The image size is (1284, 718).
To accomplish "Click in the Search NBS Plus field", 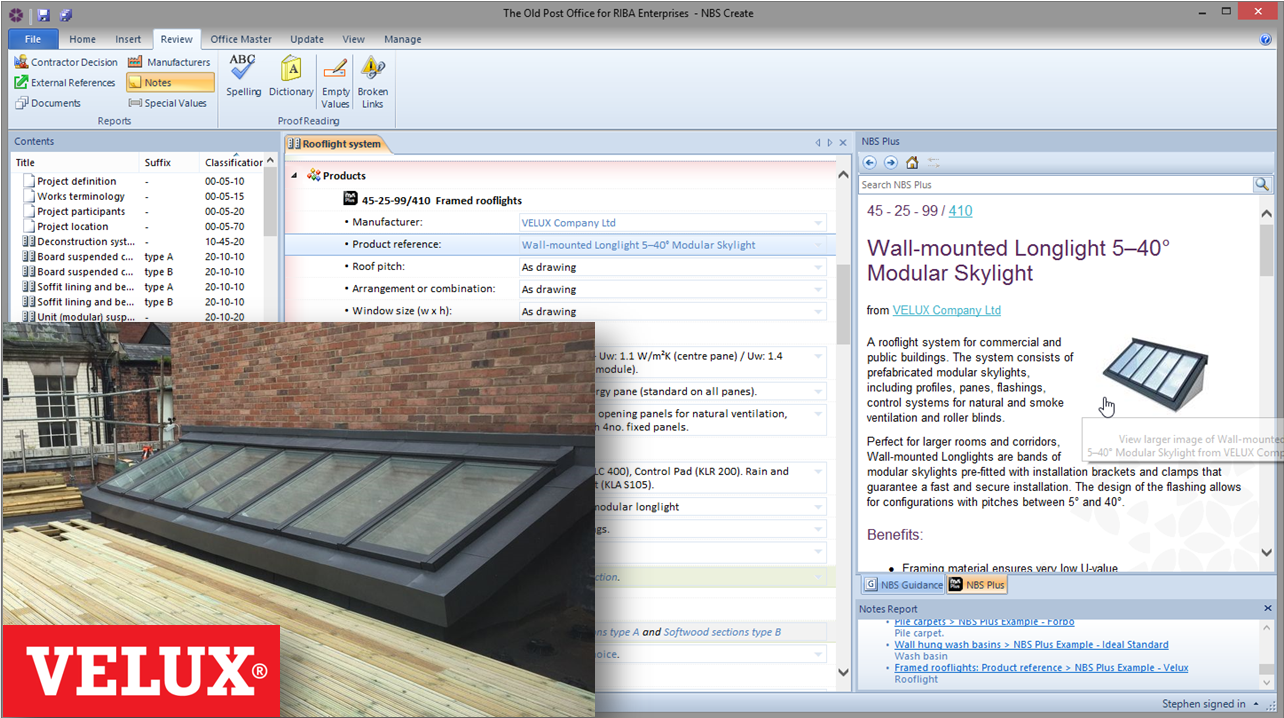I will point(1055,184).
